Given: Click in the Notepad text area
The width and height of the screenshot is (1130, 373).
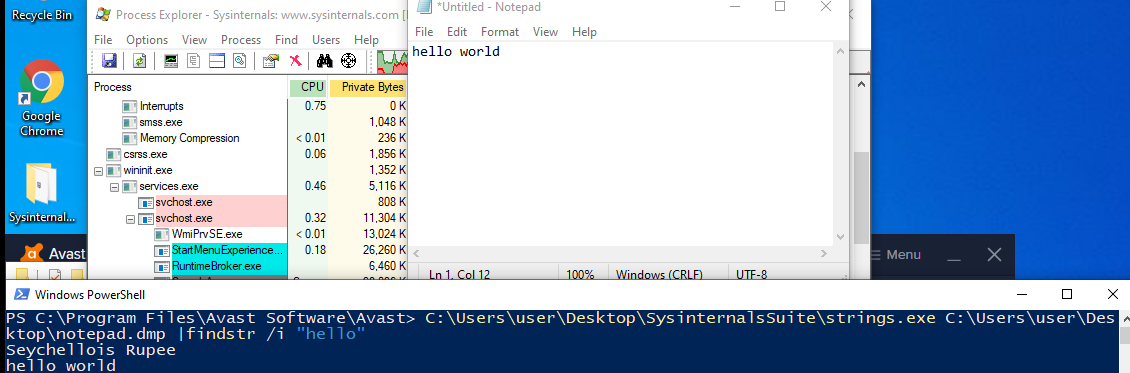Looking at the screenshot, I should 621,143.
